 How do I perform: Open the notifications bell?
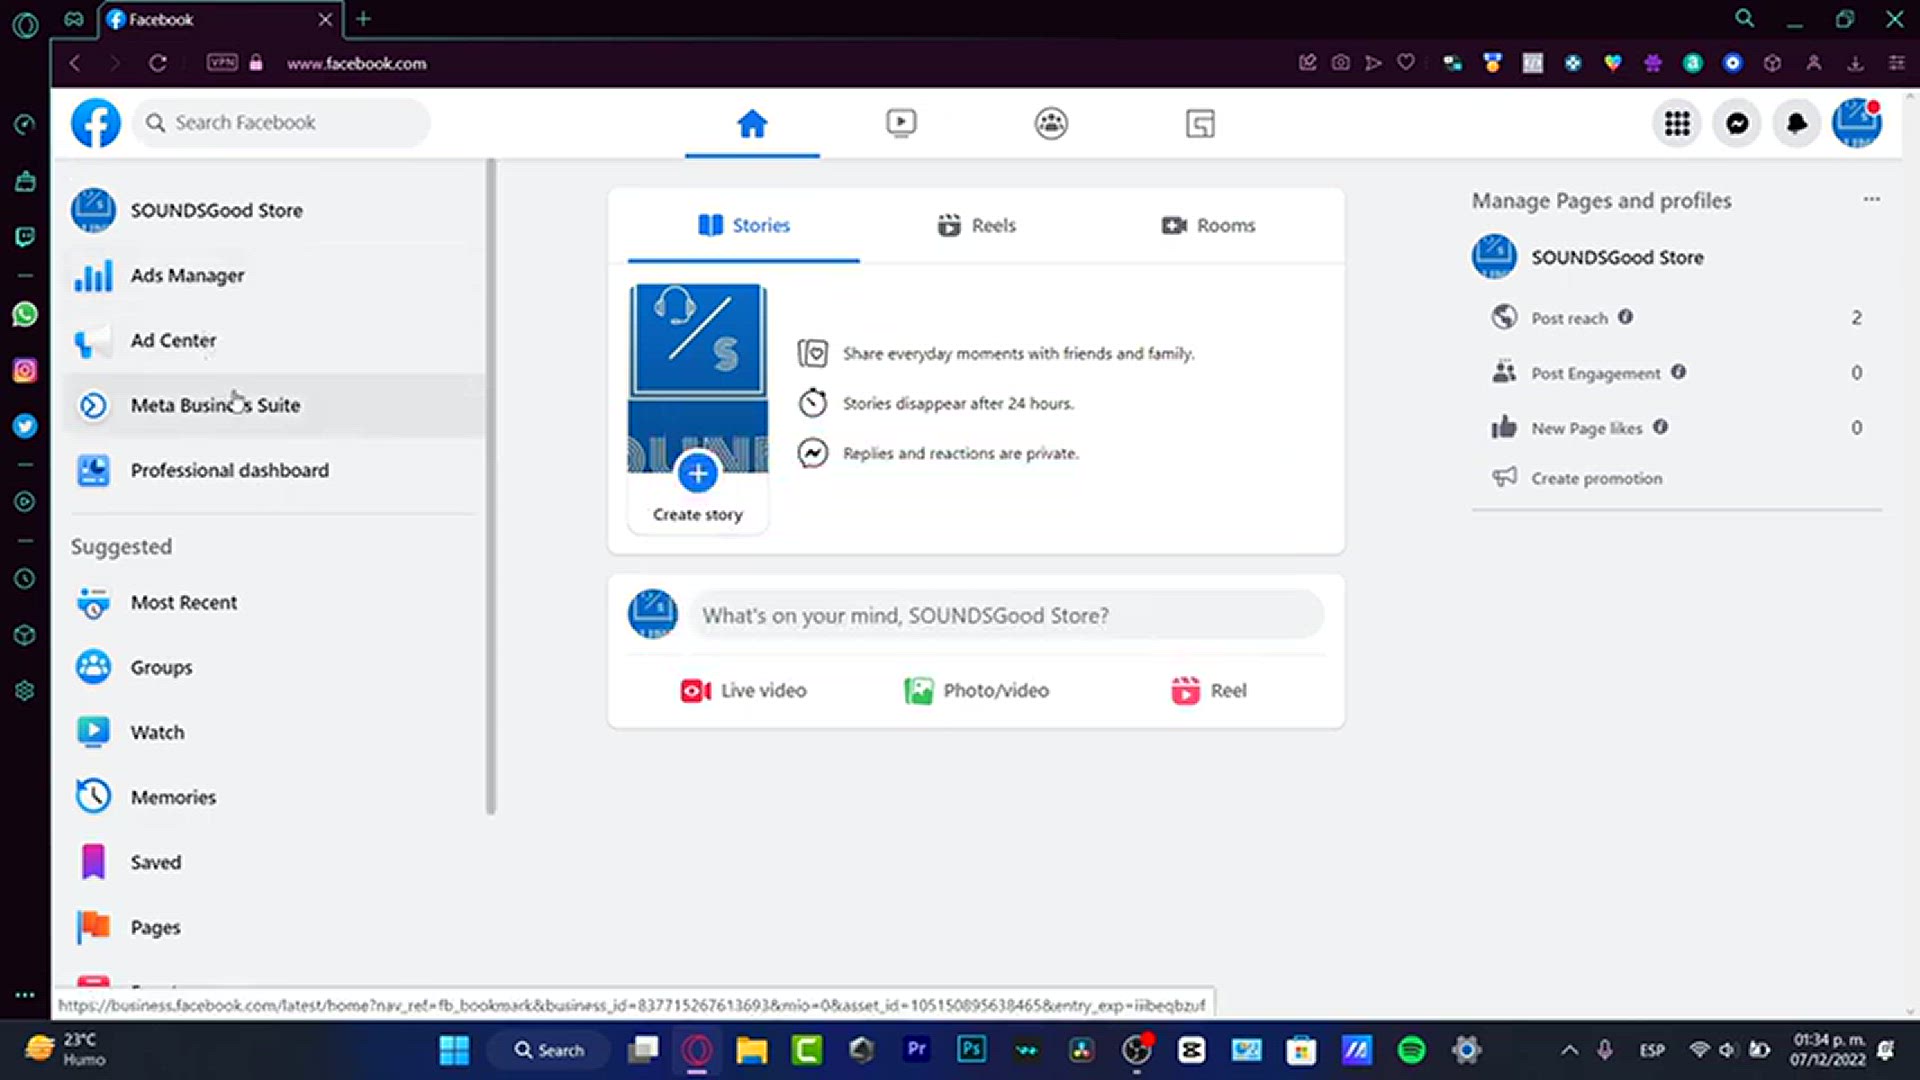click(1797, 123)
